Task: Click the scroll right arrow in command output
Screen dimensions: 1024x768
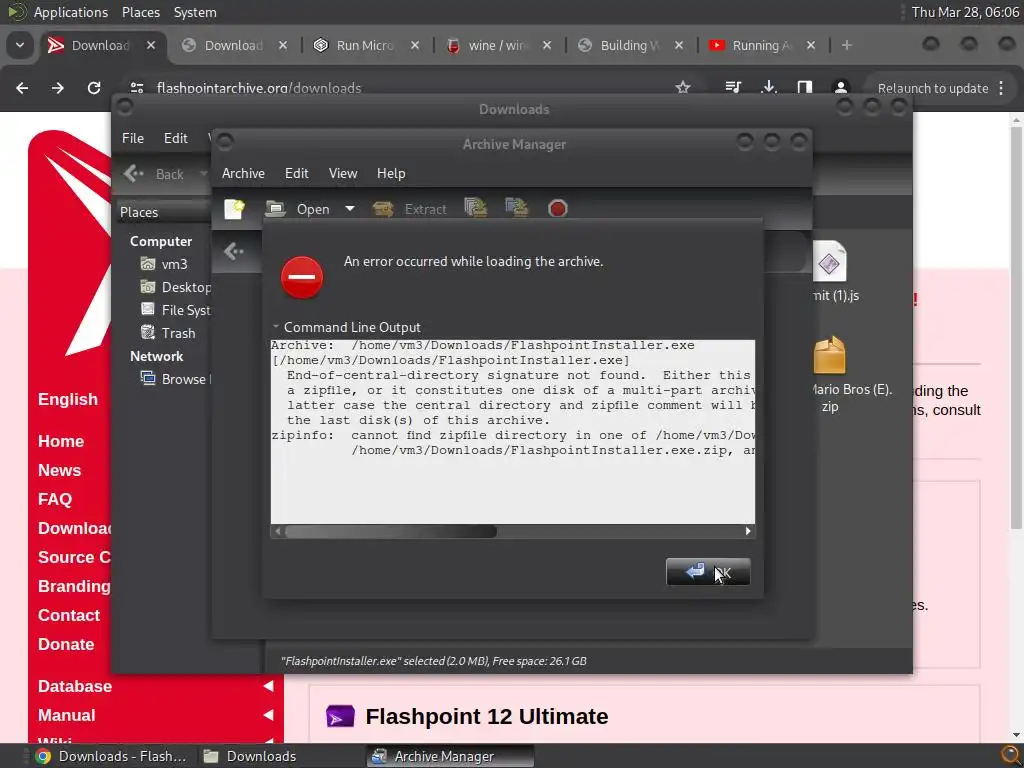Action: click(748, 532)
